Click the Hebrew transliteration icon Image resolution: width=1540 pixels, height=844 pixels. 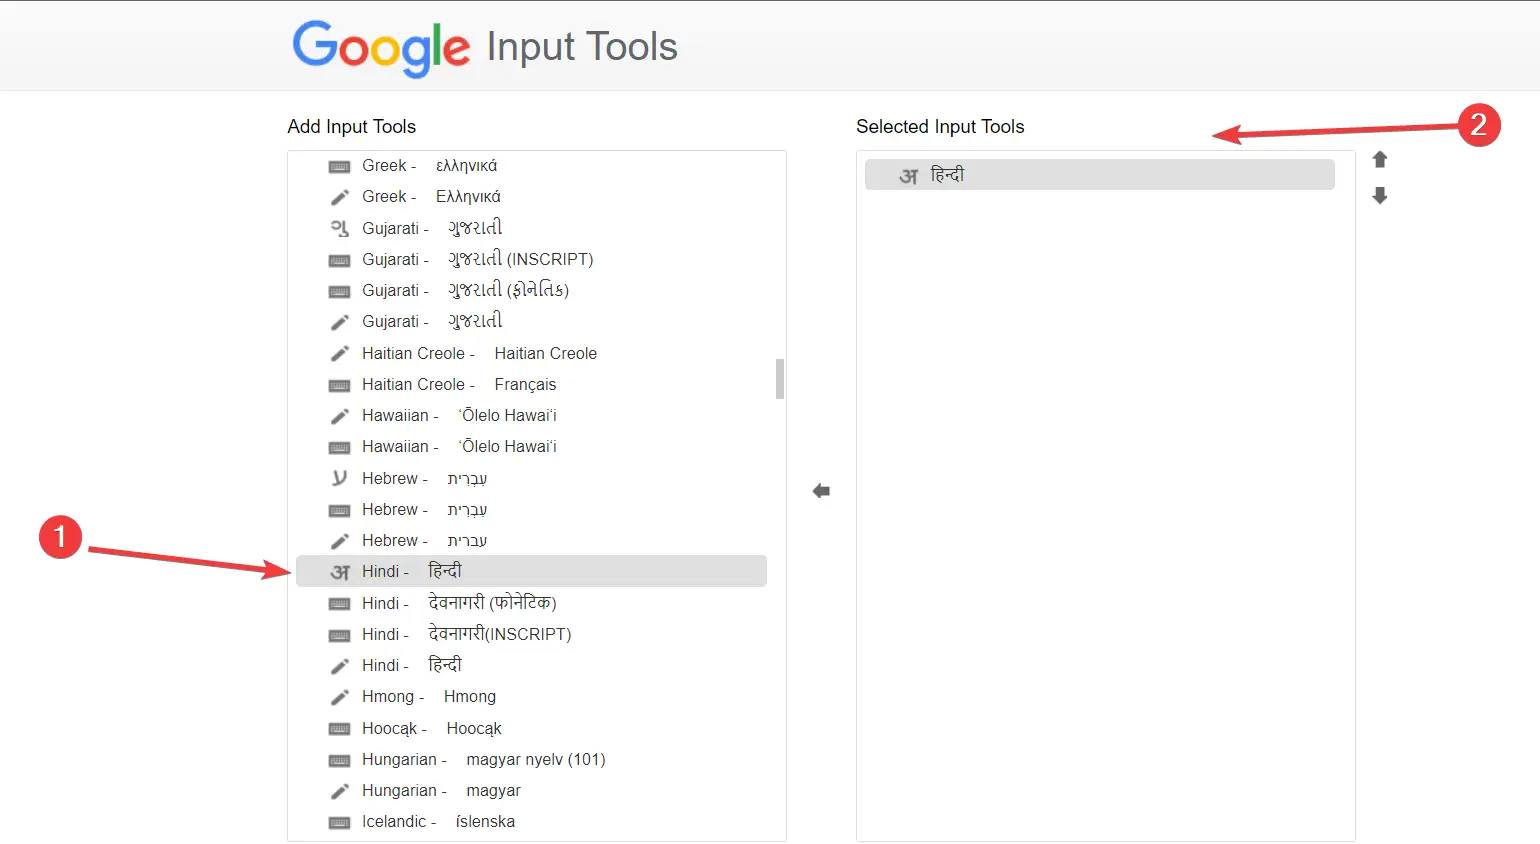[x=340, y=478]
